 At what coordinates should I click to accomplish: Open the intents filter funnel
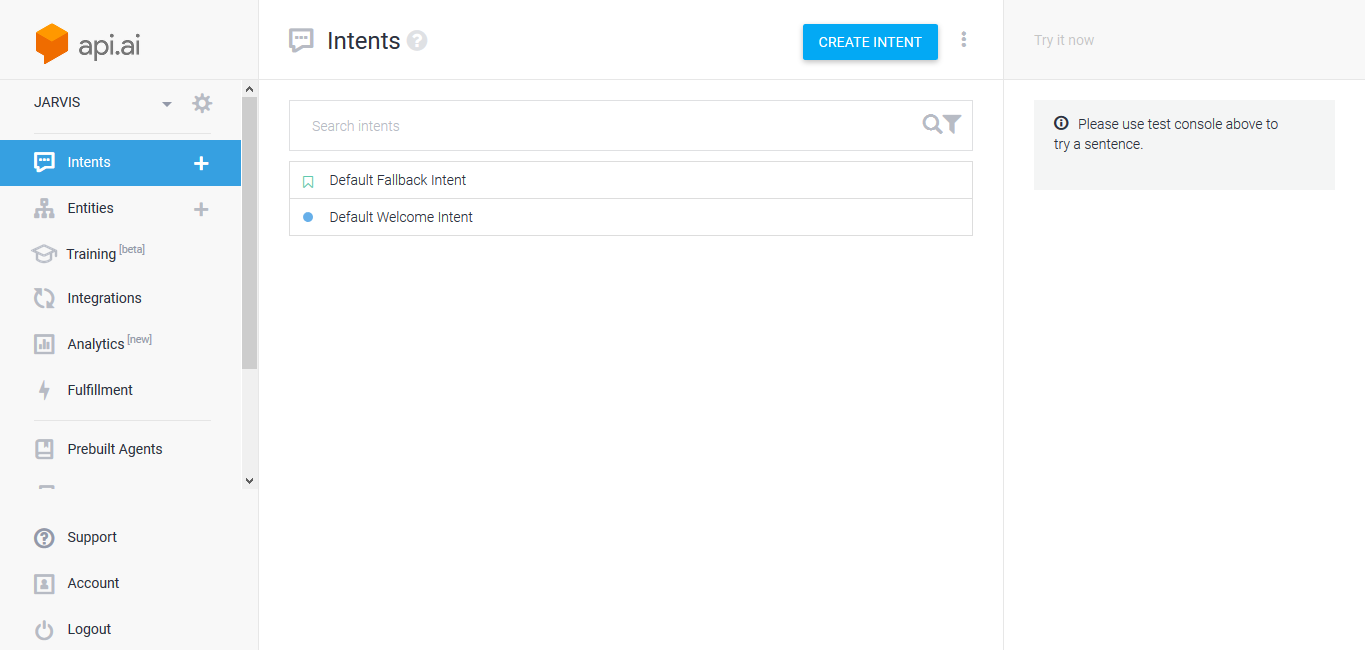point(952,124)
